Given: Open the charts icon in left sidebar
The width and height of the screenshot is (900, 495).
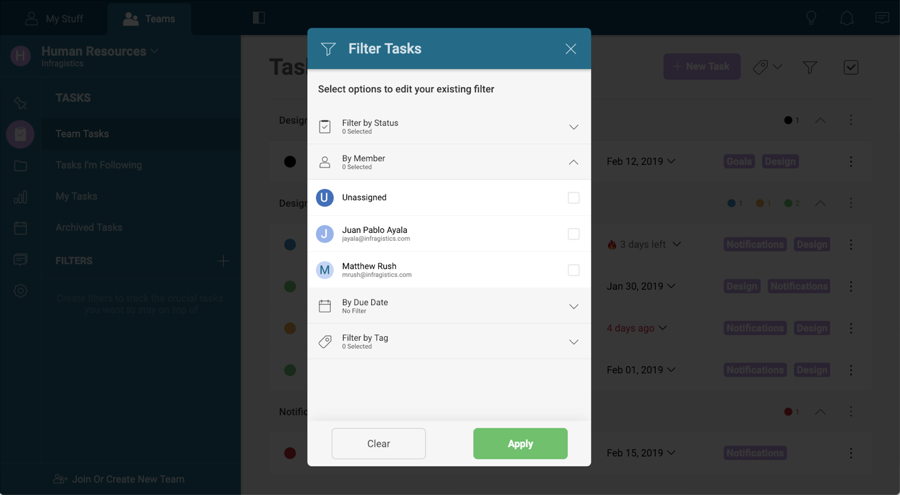Looking at the screenshot, I should tap(20, 197).
